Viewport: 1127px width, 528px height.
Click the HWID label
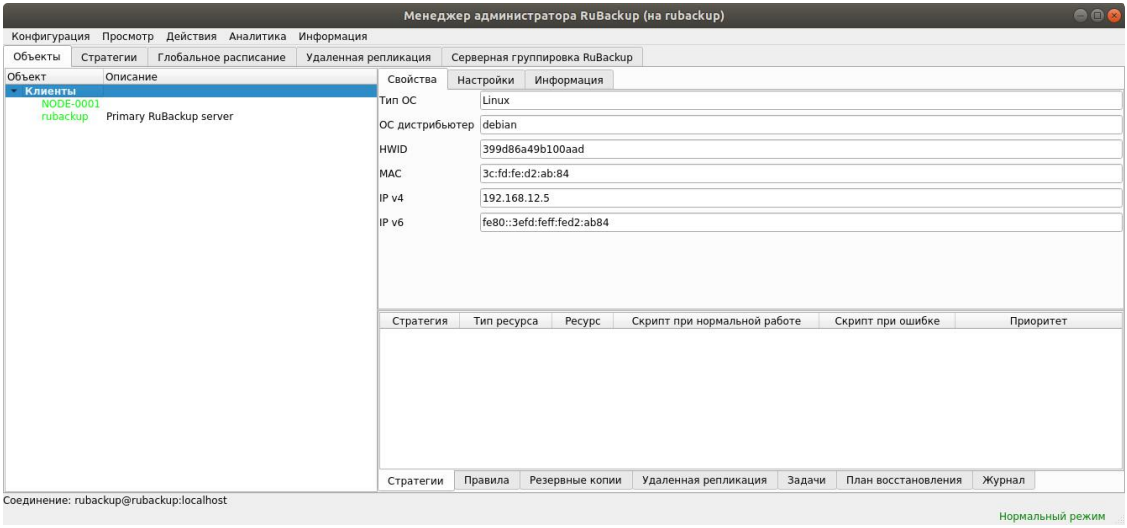[x=391, y=149]
